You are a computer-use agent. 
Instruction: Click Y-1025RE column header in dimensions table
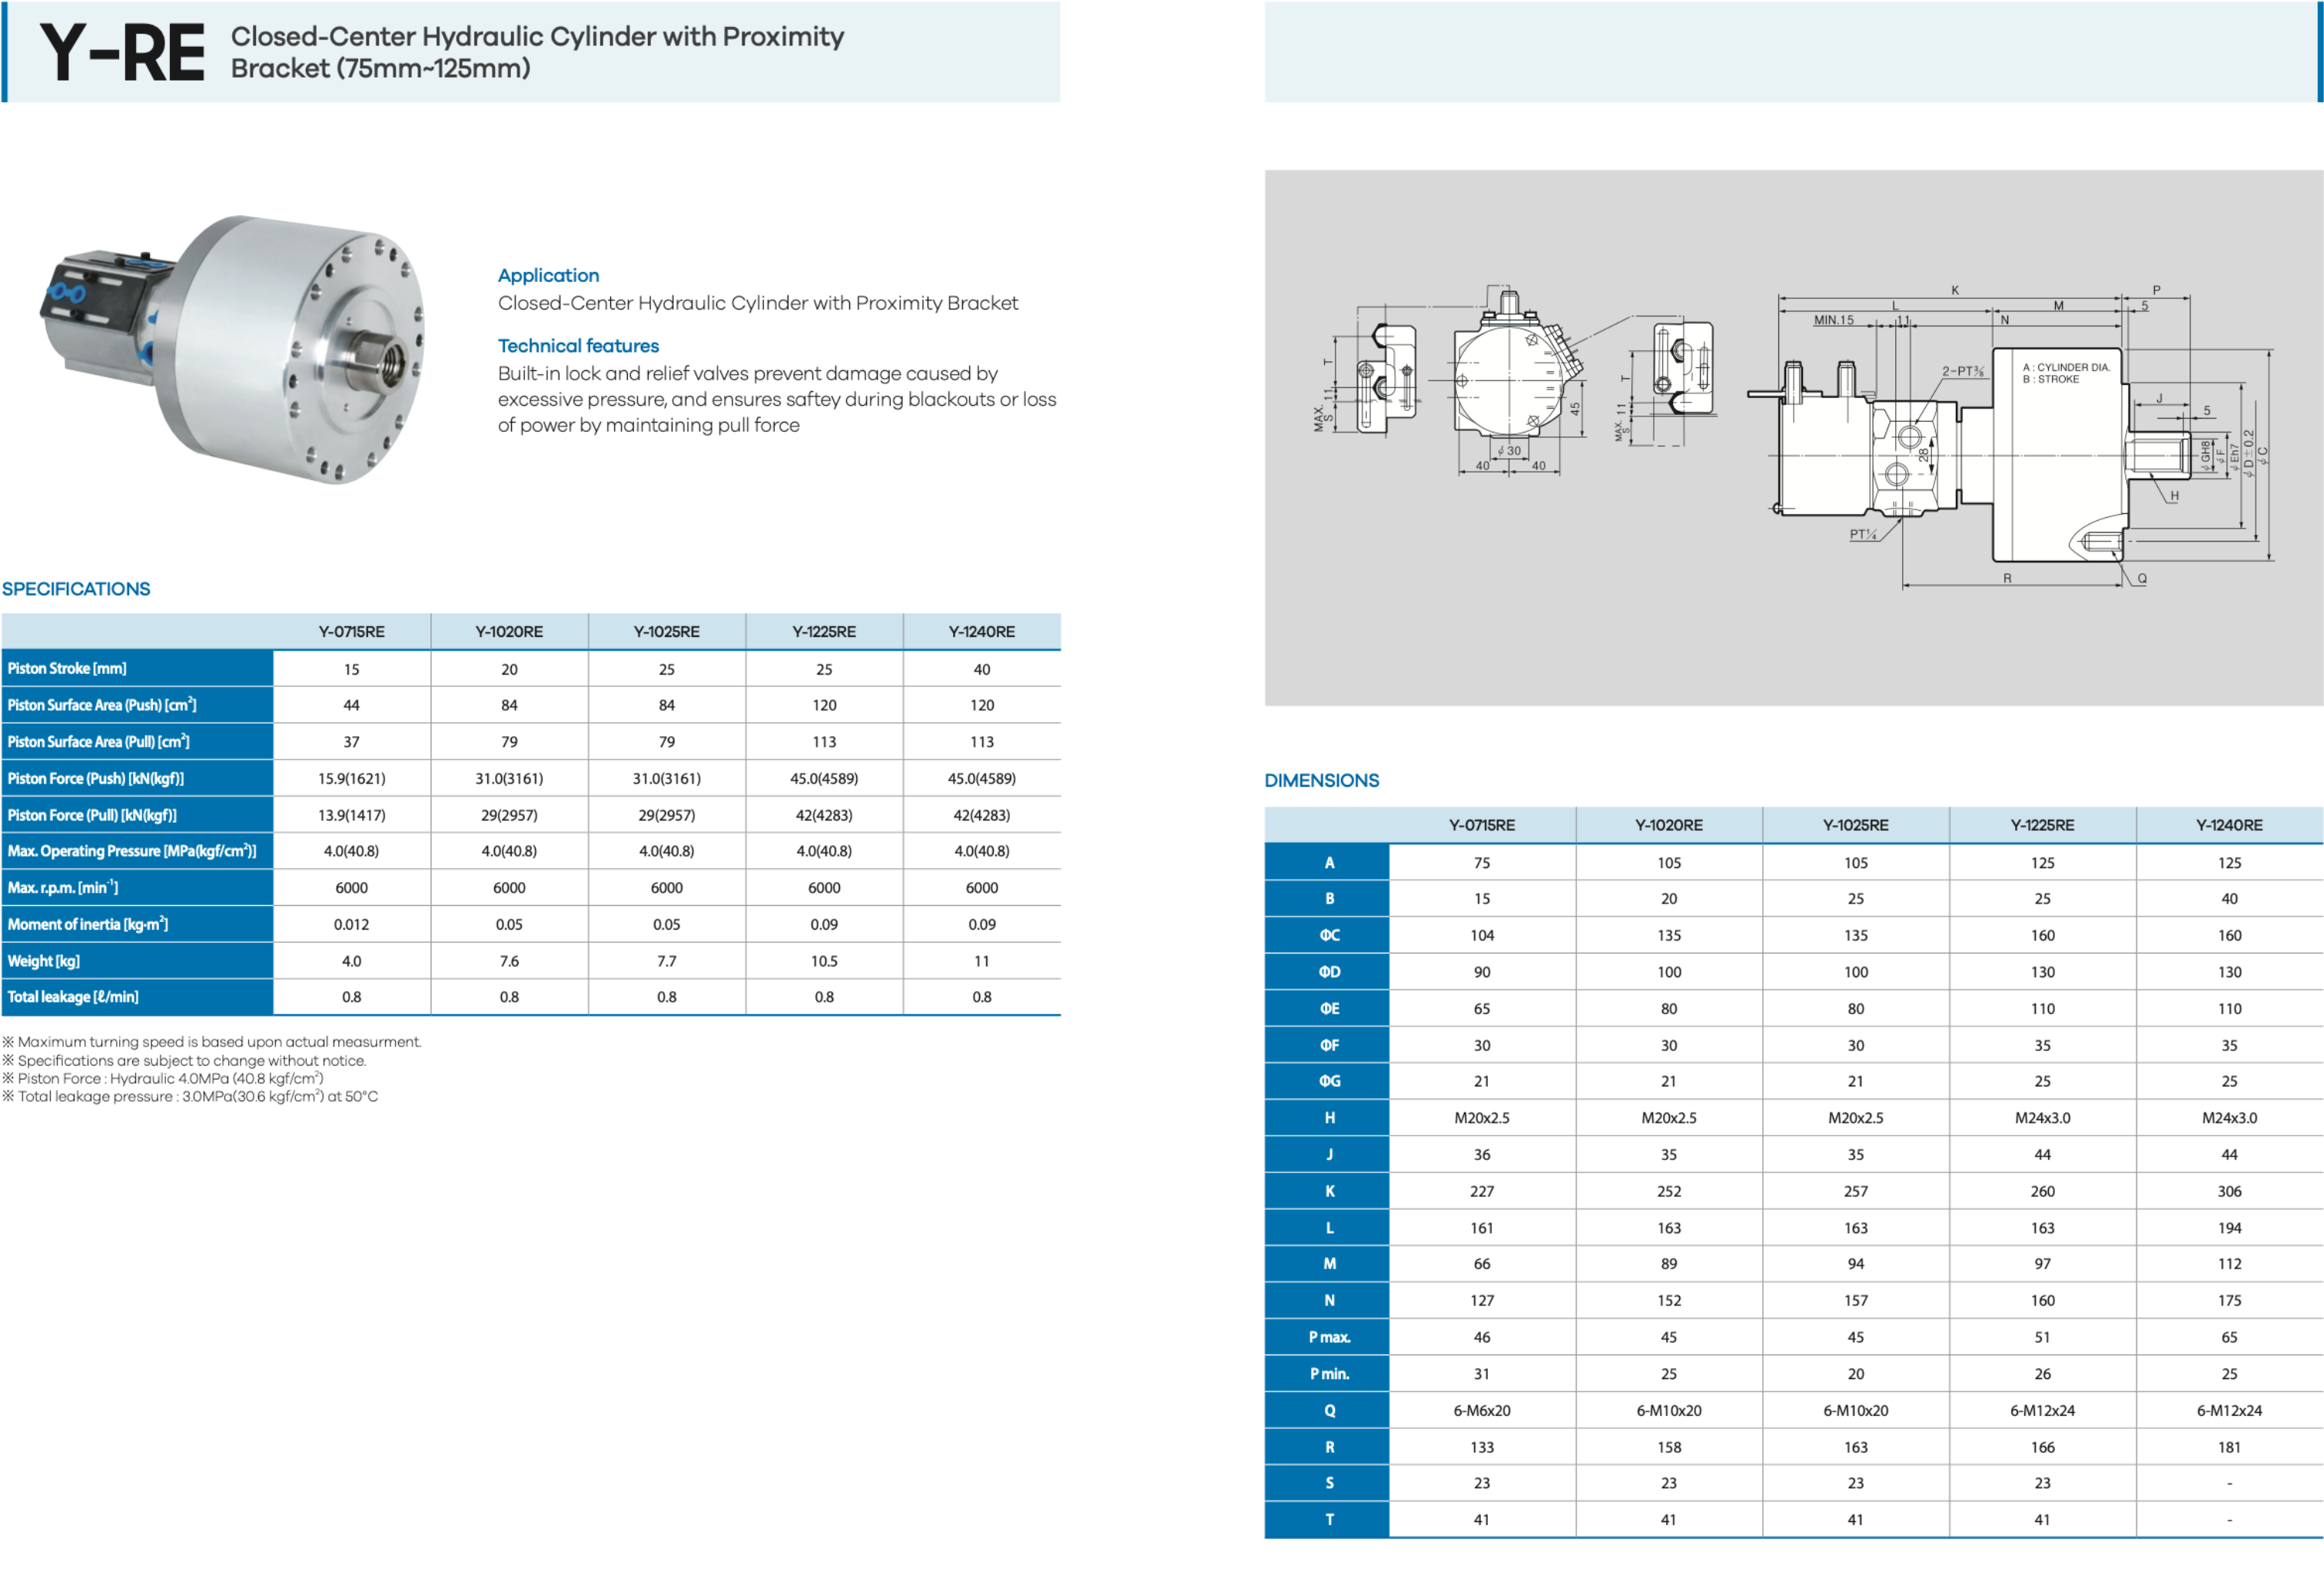[x=1855, y=825]
